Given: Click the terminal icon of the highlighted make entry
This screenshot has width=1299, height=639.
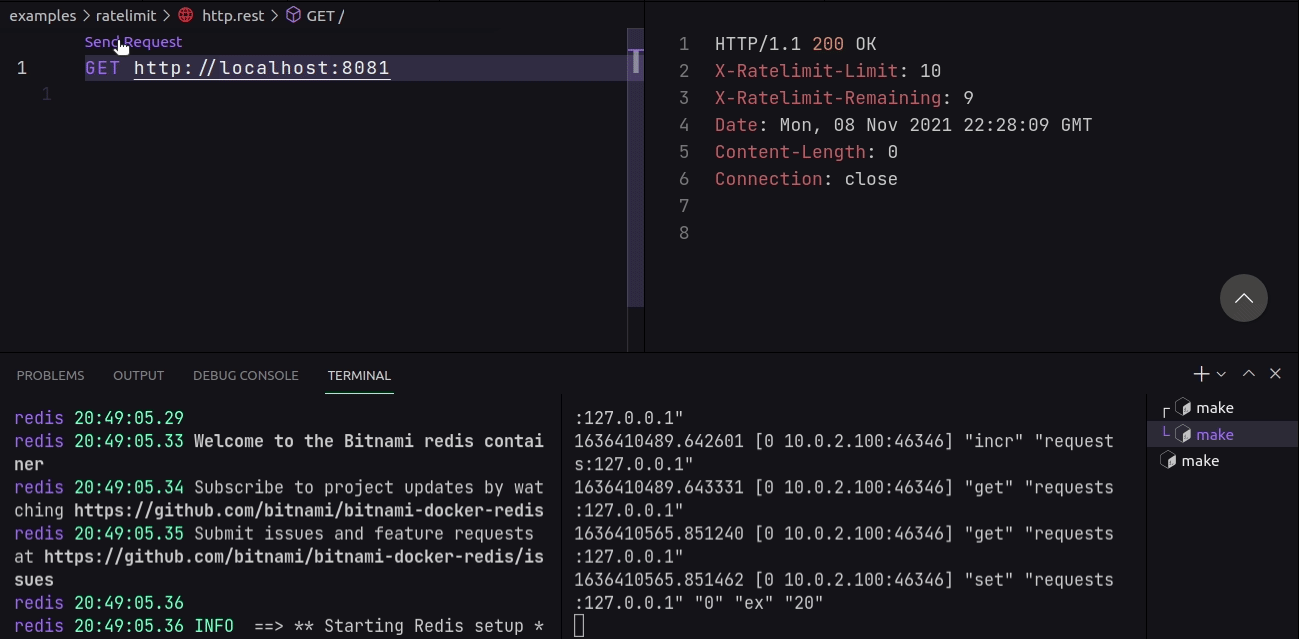Looking at the screenshot, I should pos(1183,434).
